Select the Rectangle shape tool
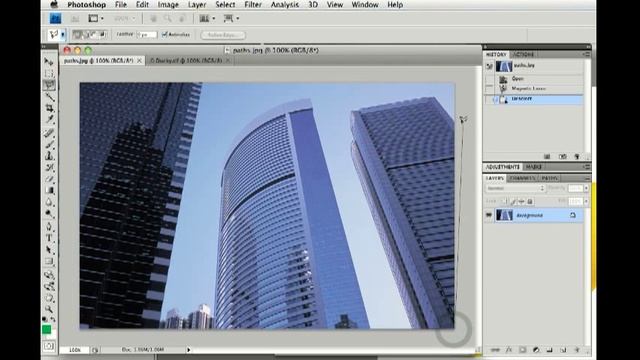 49,261
